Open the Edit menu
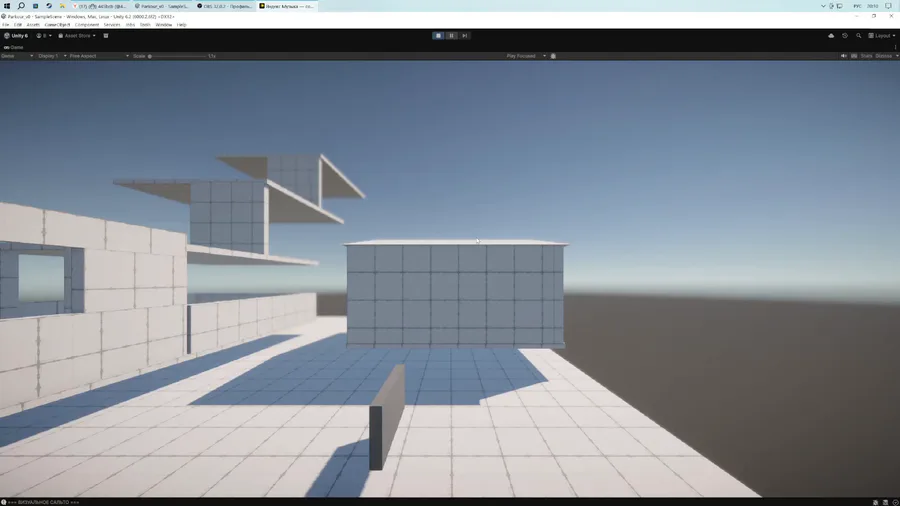This screenshot has width=900, height=506. click(18, 25)
